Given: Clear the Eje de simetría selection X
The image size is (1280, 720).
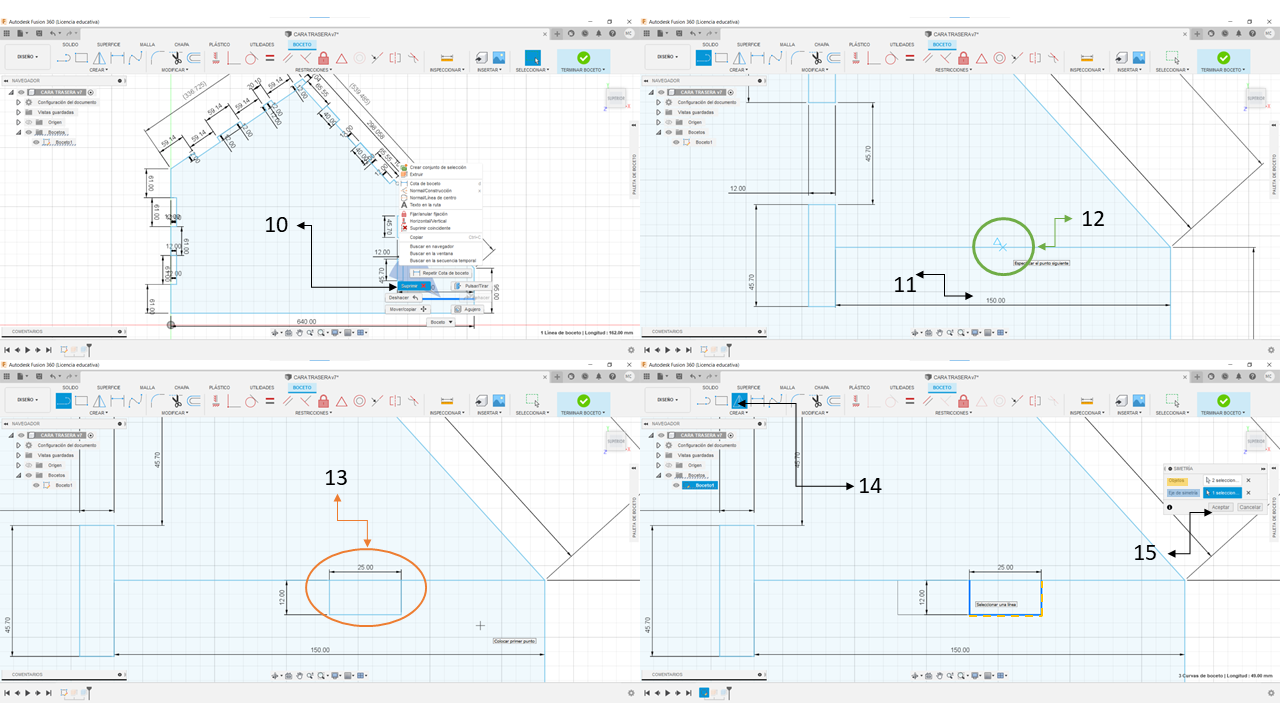Looking at the screenshot, I should click(1248, 493).
